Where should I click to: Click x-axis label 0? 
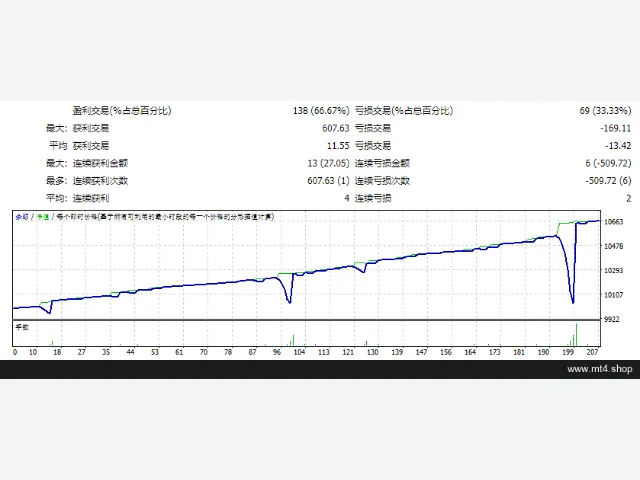[15, 352]
